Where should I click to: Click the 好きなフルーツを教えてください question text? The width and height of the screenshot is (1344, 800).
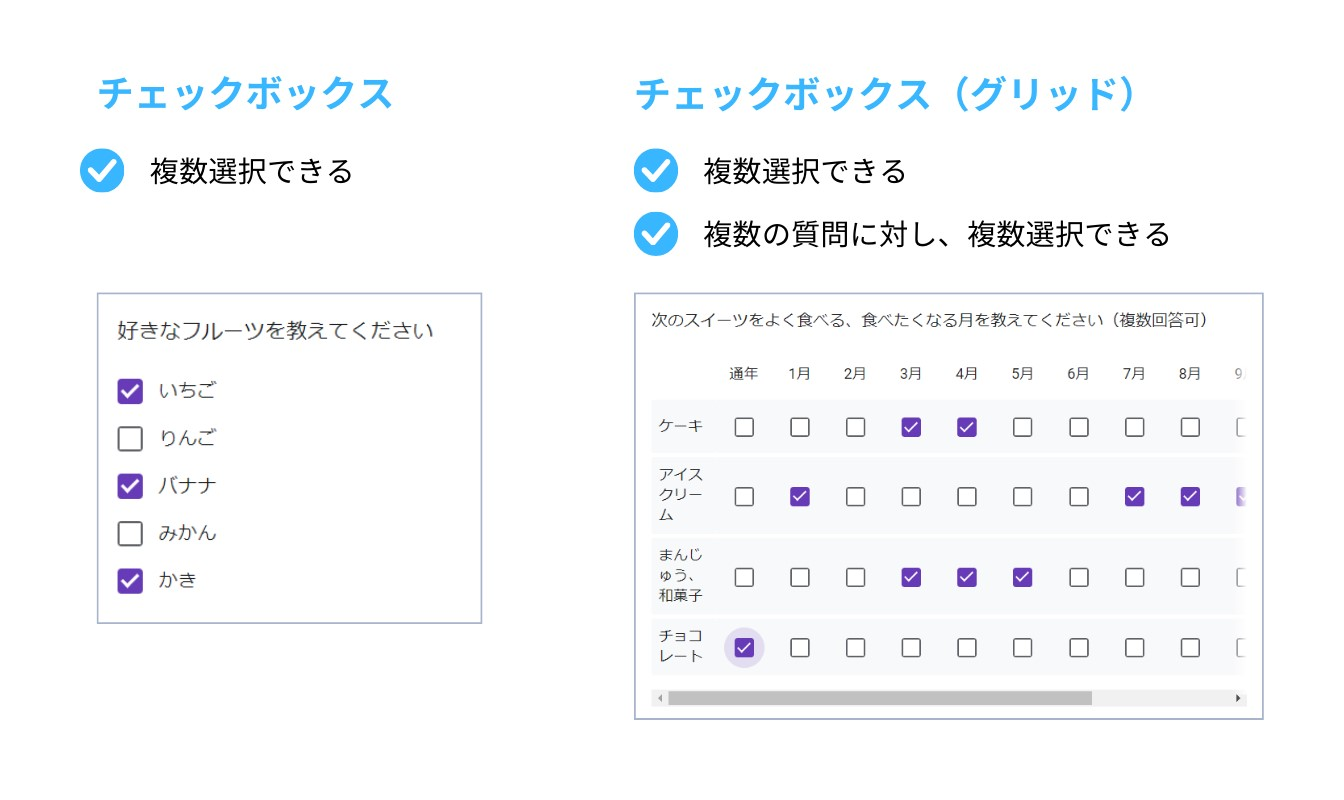[x=276, y=330]
